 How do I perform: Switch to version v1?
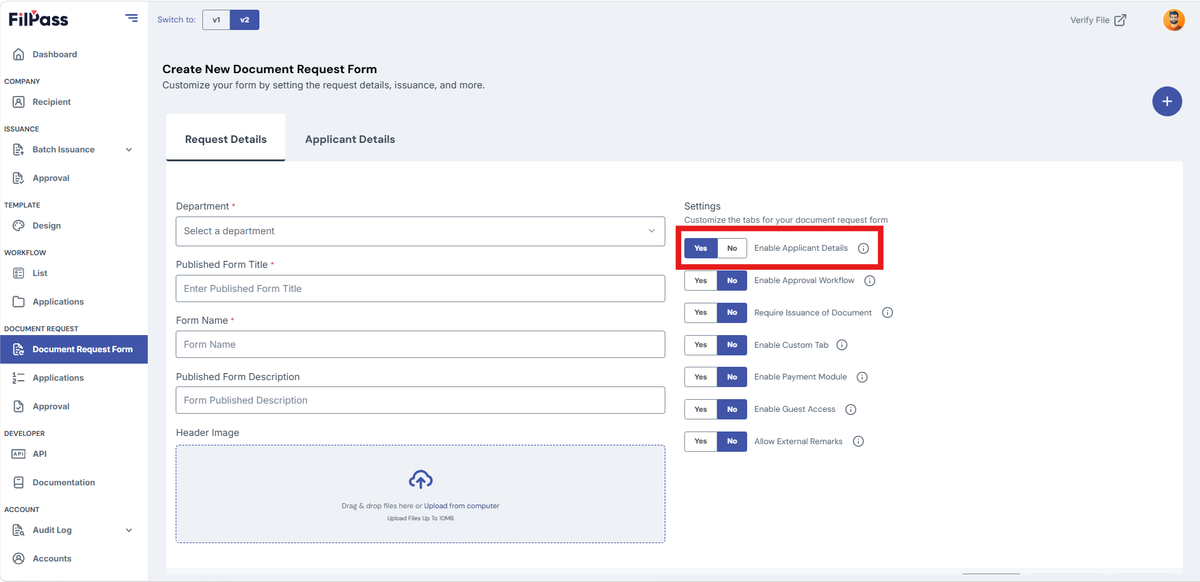tap(216, 20)
